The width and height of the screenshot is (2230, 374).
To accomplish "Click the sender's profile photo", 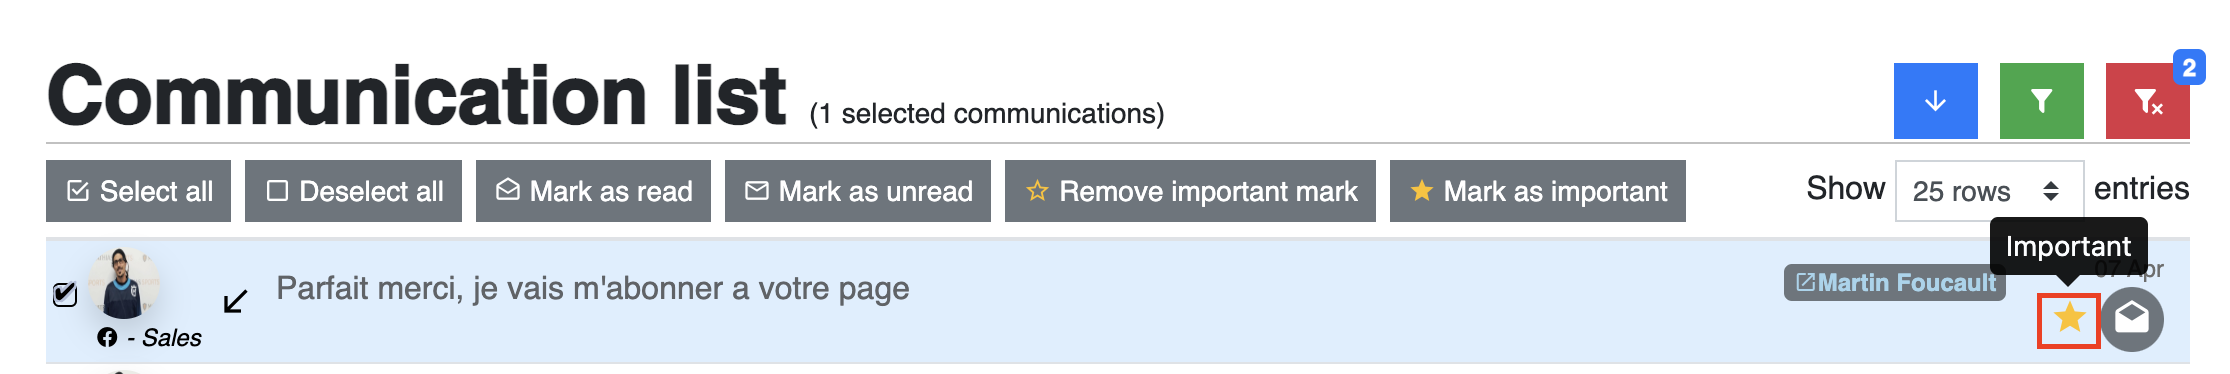I will 124,283.
